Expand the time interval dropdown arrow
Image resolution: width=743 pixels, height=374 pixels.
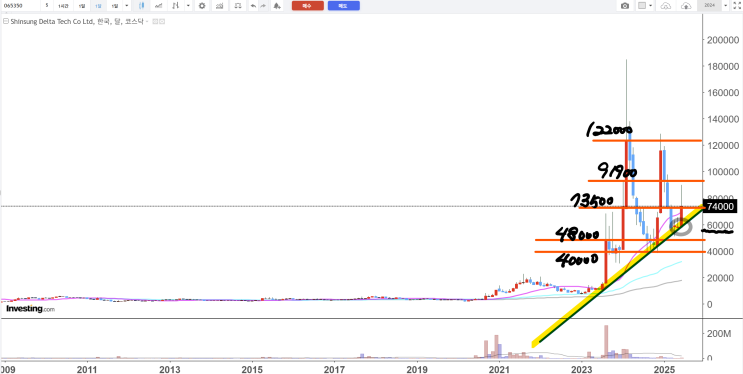tap(127, 6)
